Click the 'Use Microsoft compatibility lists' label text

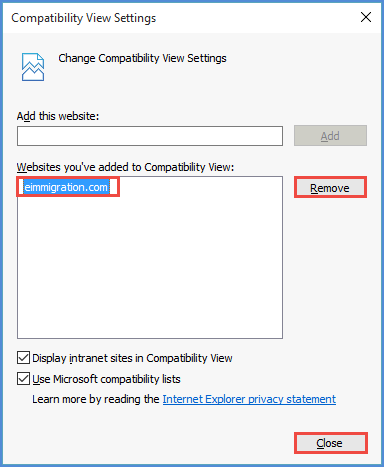(106, 379)
